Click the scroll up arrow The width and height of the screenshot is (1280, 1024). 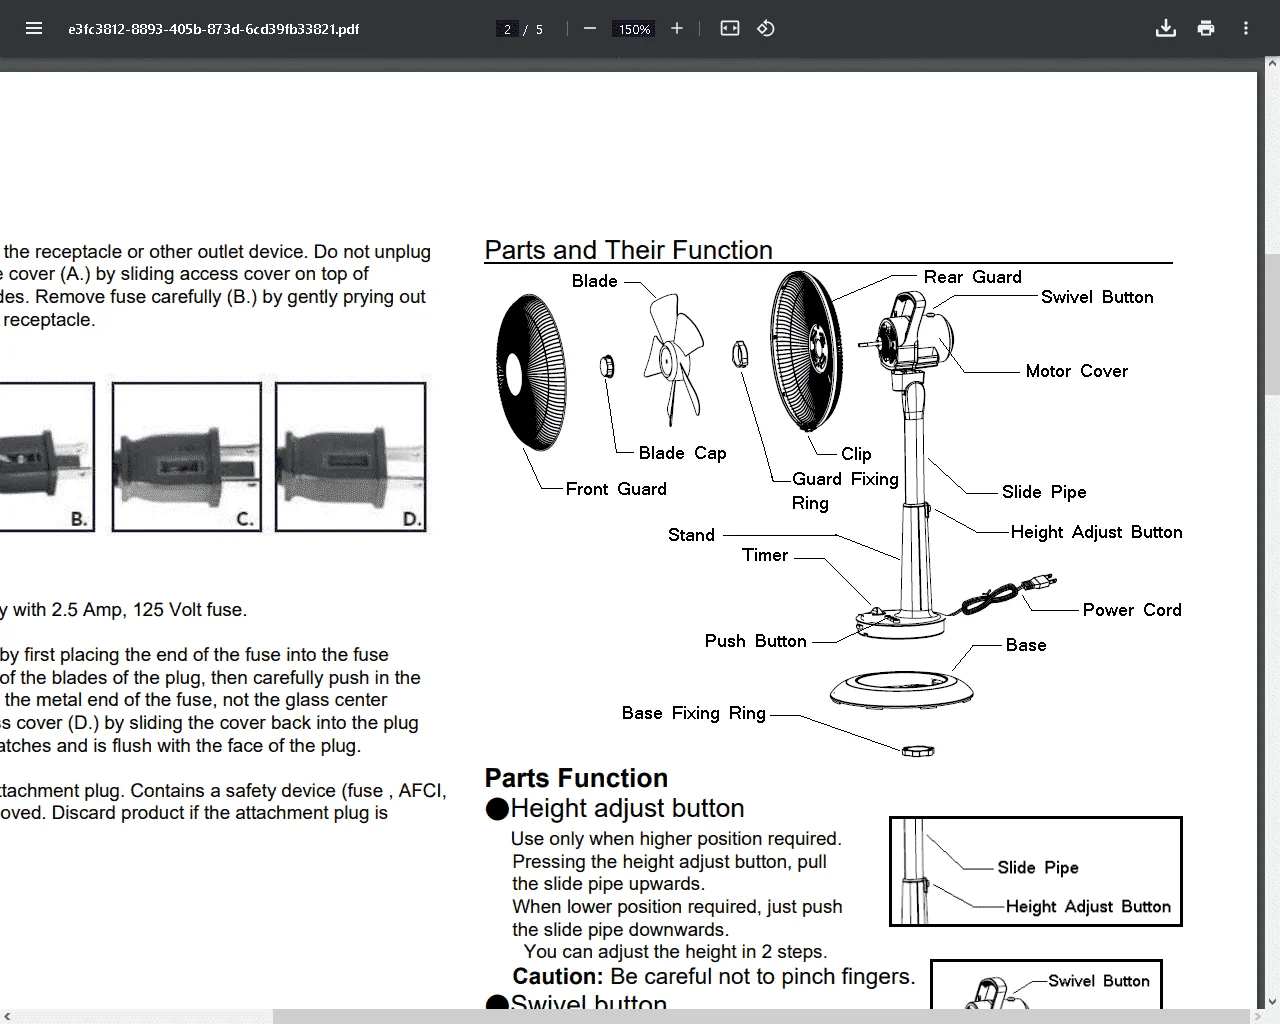[1272, 63]
